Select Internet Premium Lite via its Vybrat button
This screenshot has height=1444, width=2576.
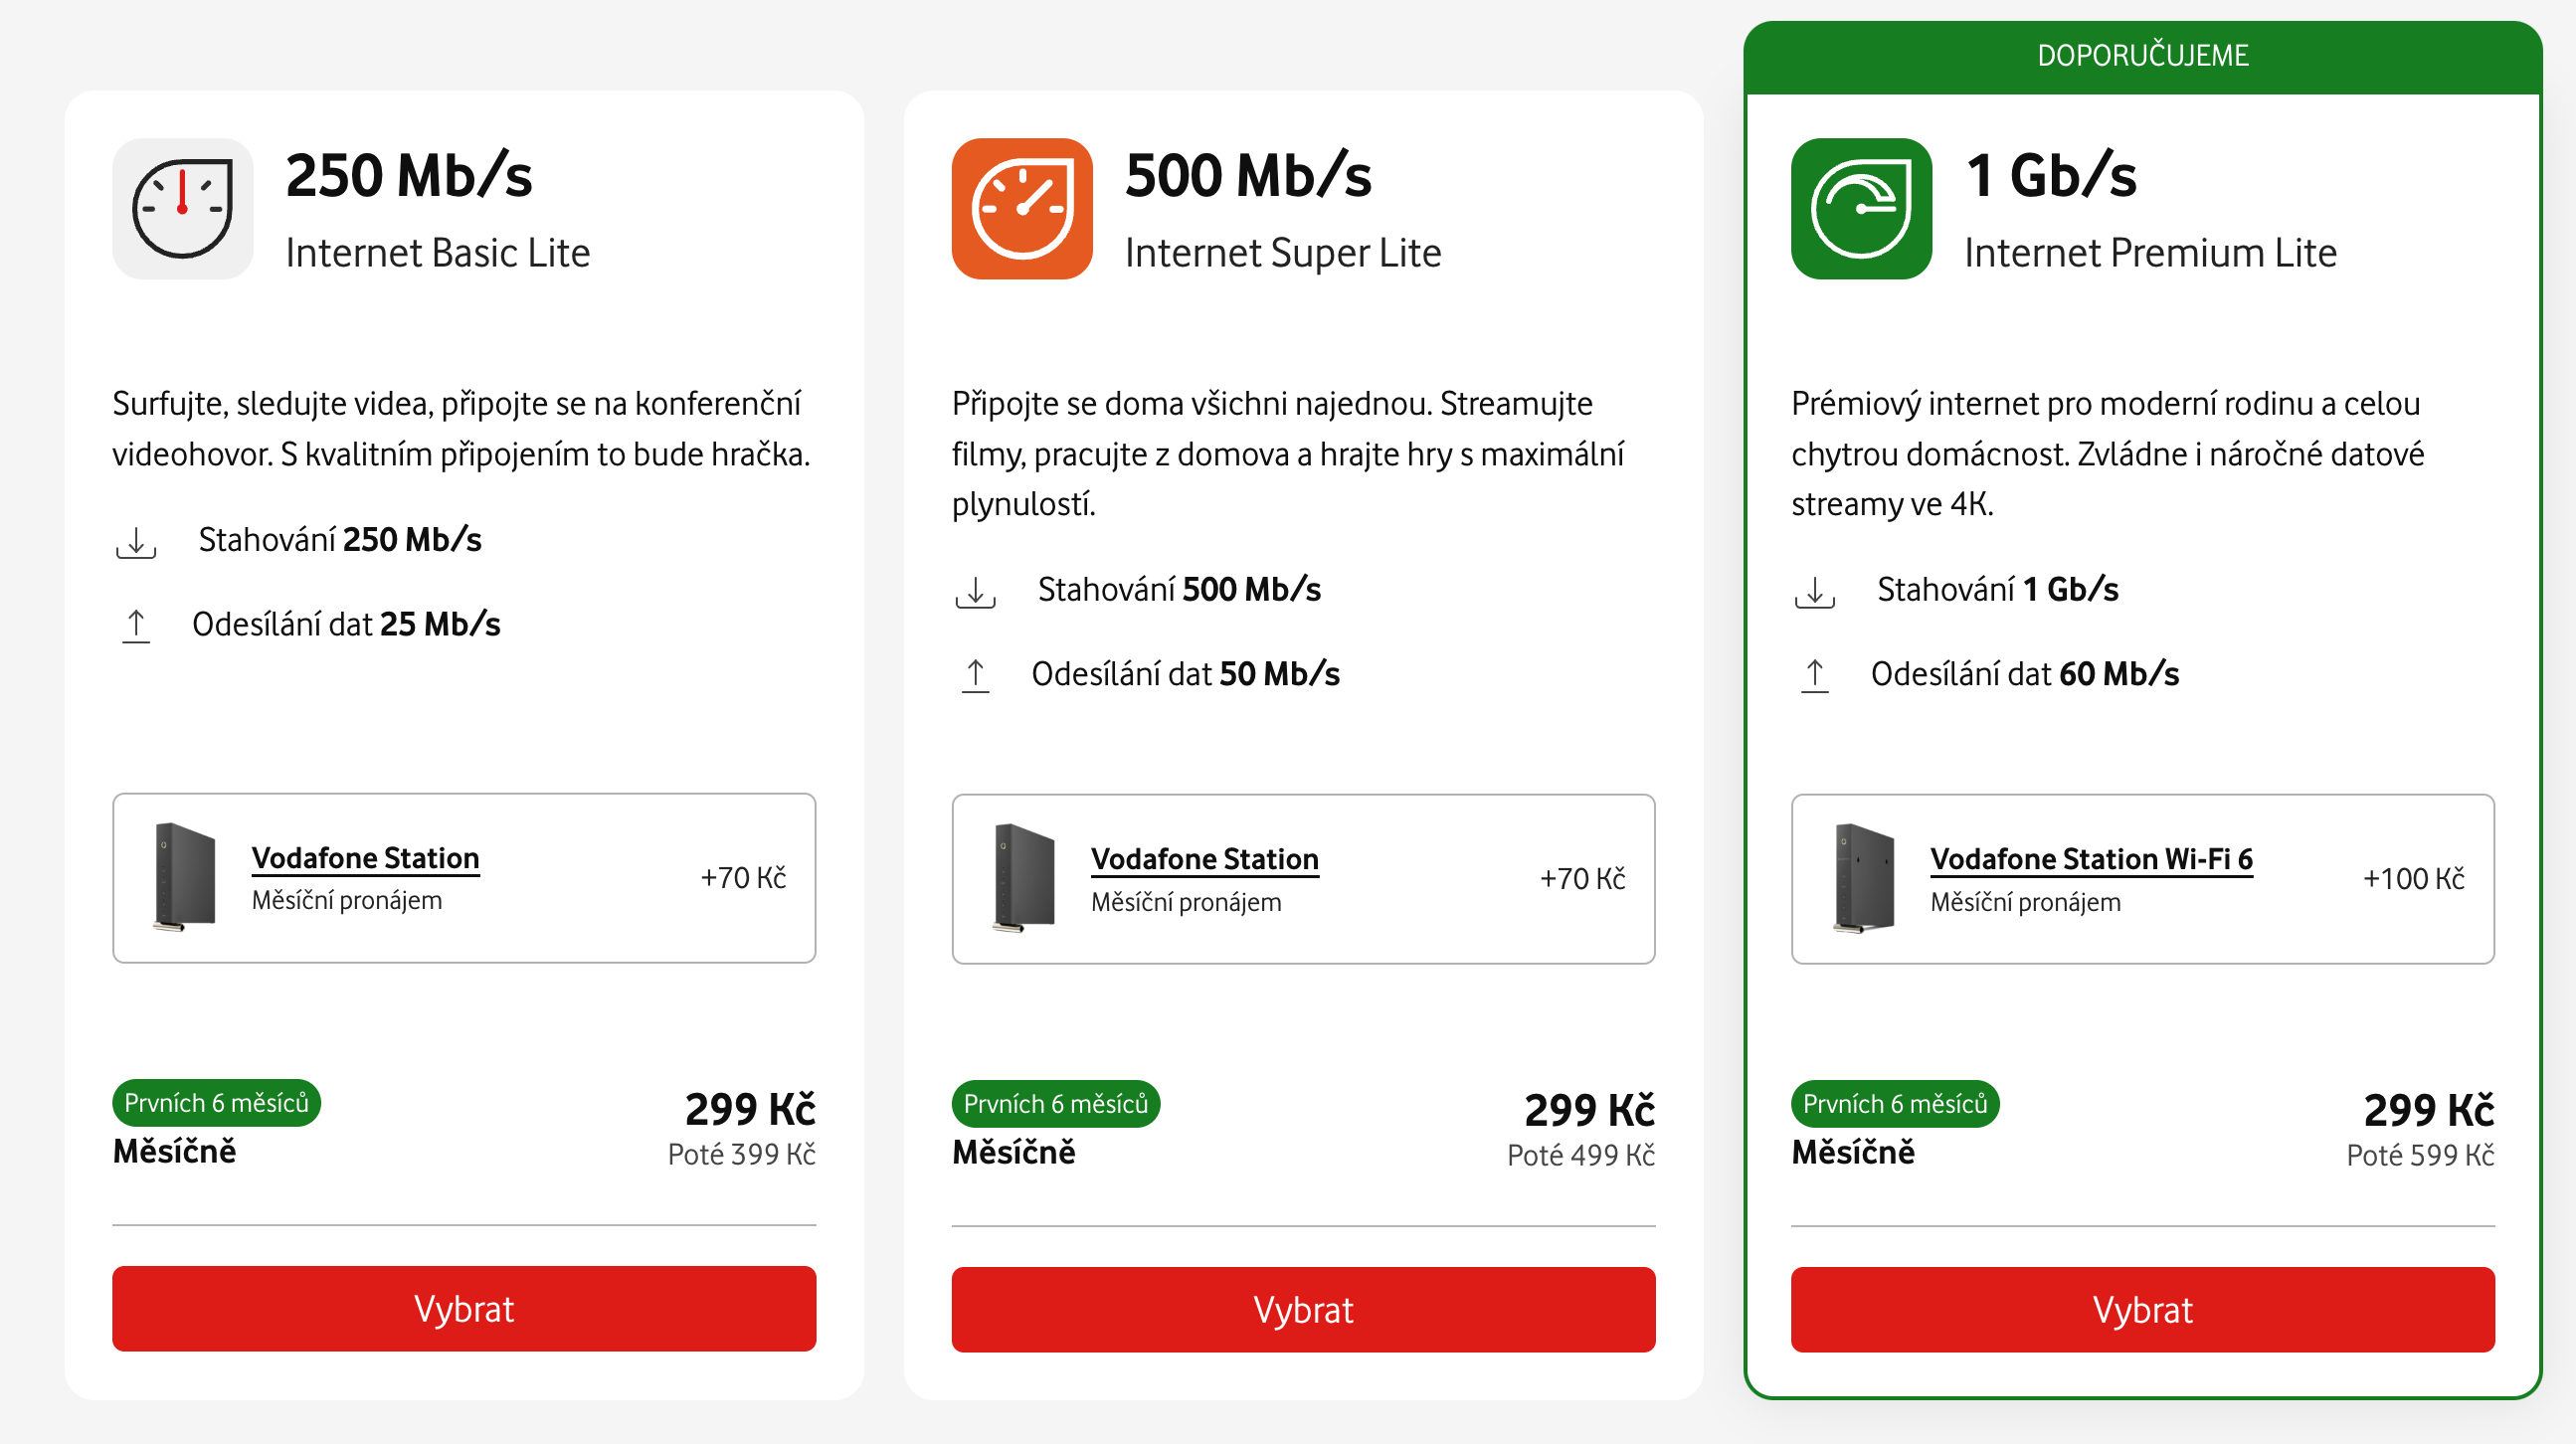tap(2142, 1309)
